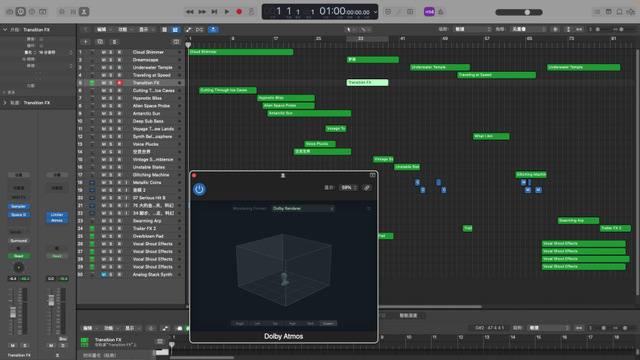Viewport: 640px width, 360px height.
Task: Open the Limiter plugin slot
Action: tap(57, 214)
